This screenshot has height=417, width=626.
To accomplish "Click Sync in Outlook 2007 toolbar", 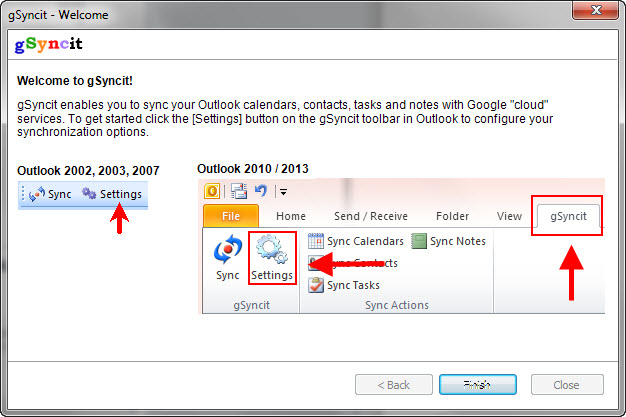I will [50, 194].
